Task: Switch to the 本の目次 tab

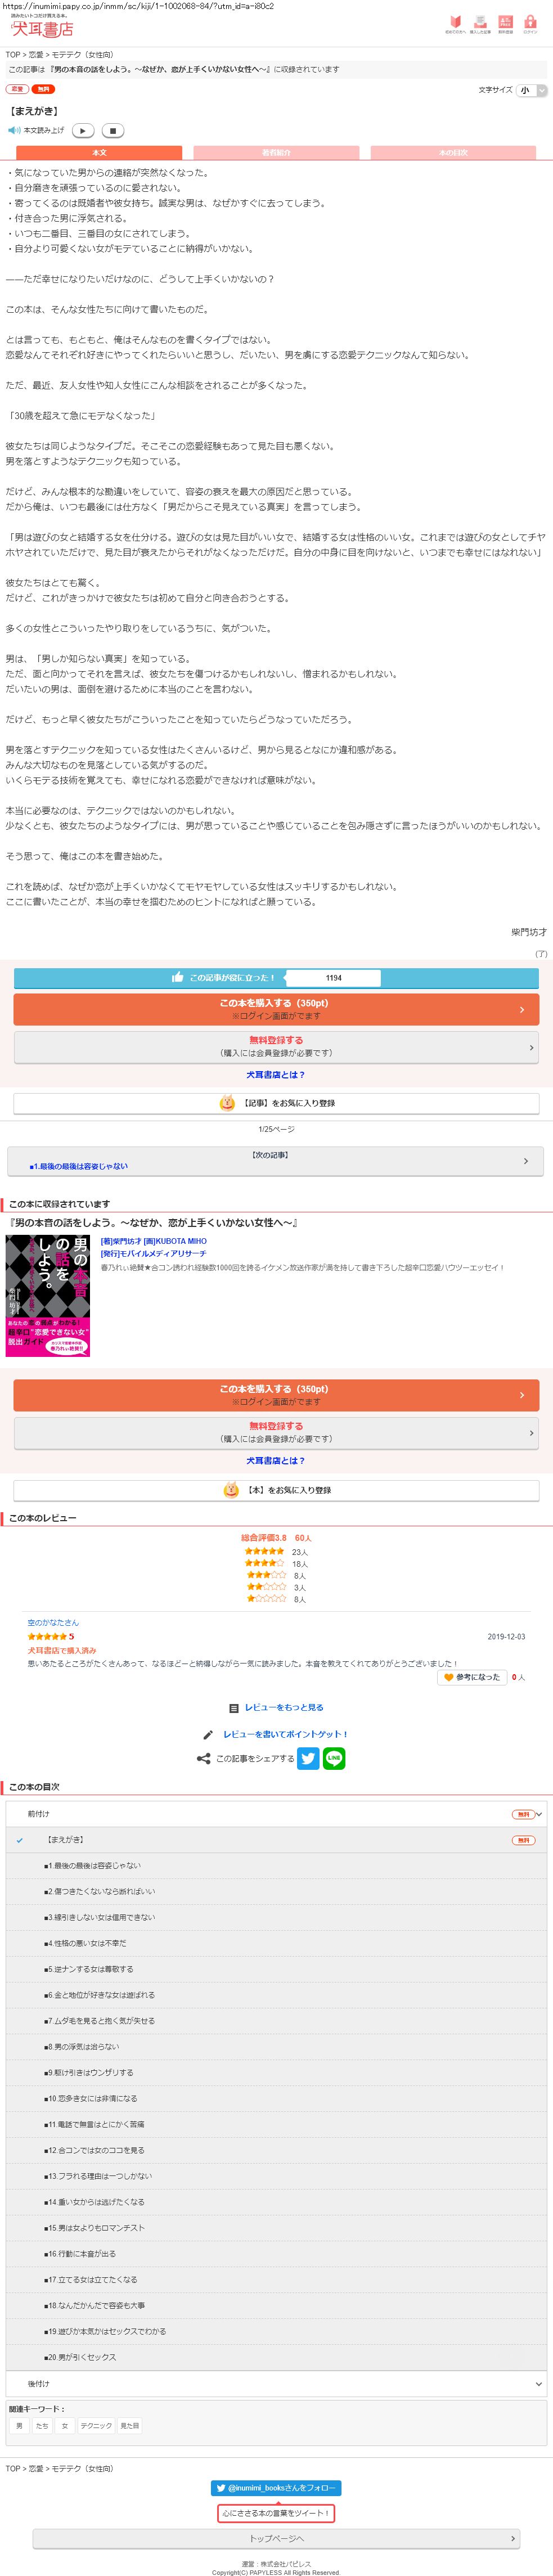Action: click(453, 153)
